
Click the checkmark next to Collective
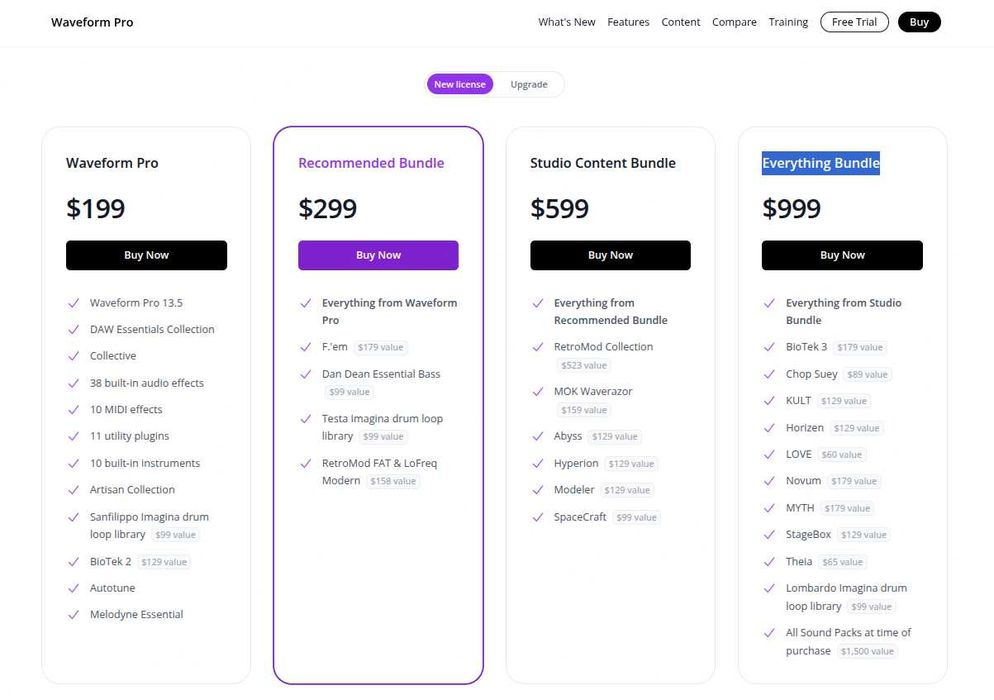coord(73,356)
